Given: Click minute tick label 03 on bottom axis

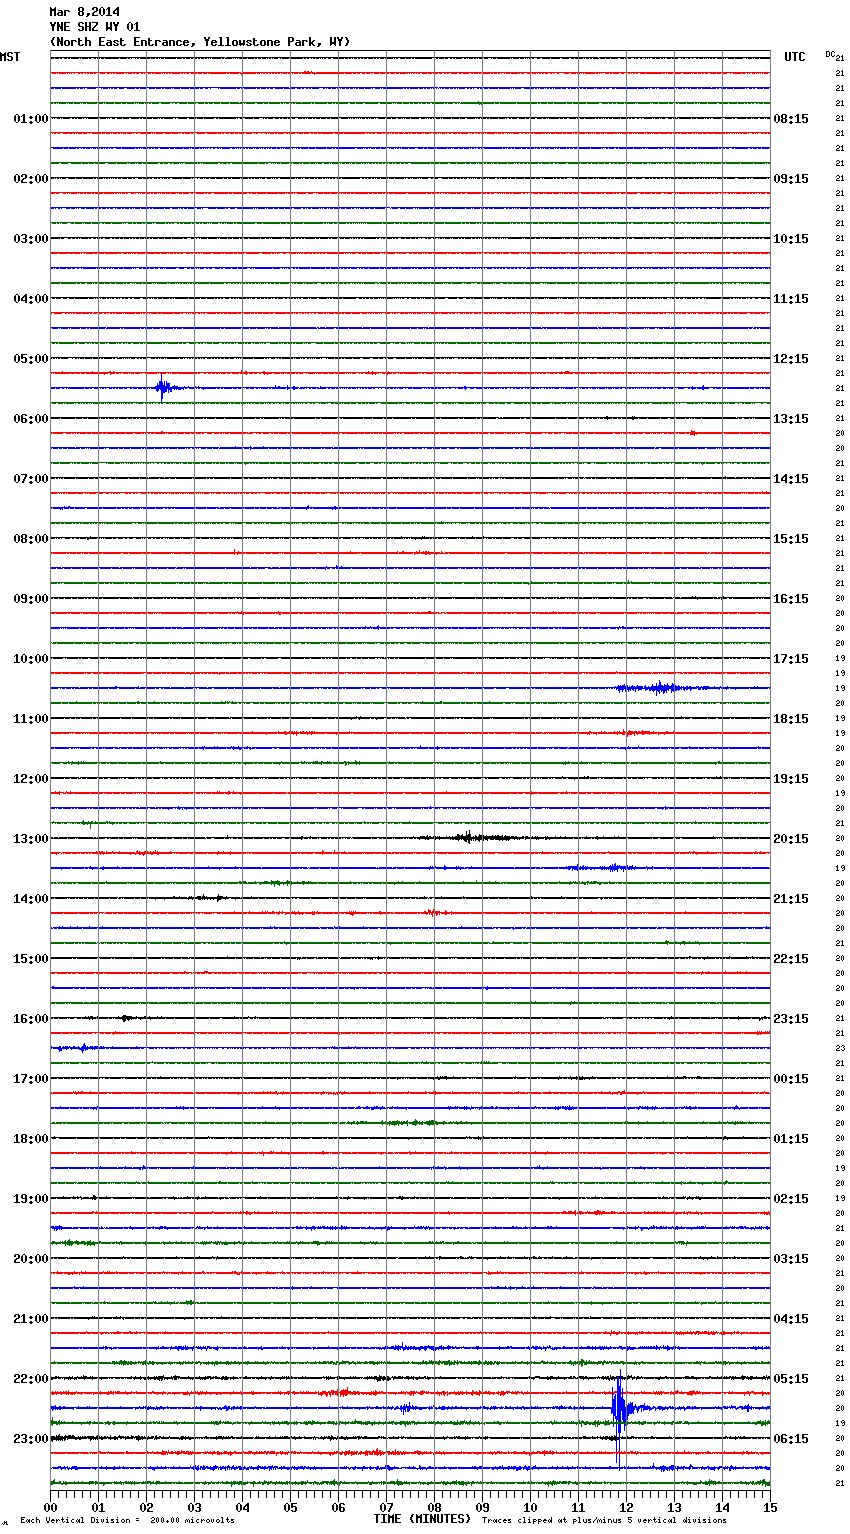Looking at the screenshot, I should coord(194,1507).
